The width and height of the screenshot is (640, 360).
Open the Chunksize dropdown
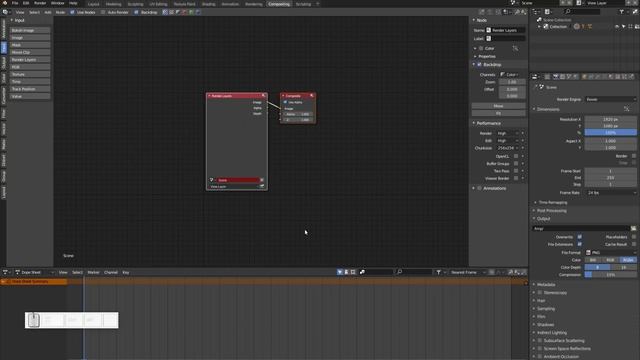coord(507,148)
